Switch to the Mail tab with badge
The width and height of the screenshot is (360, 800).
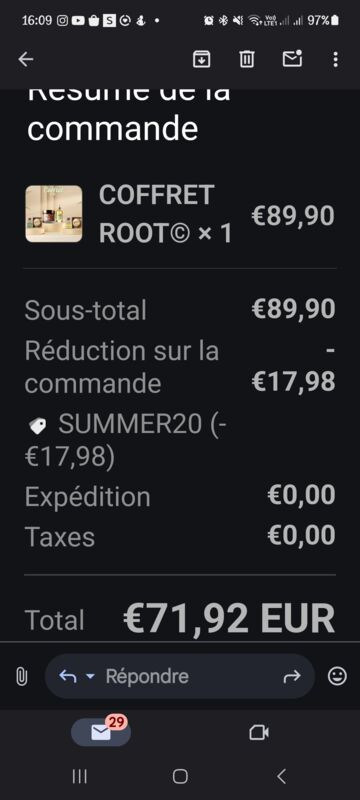tap(101, 732)
